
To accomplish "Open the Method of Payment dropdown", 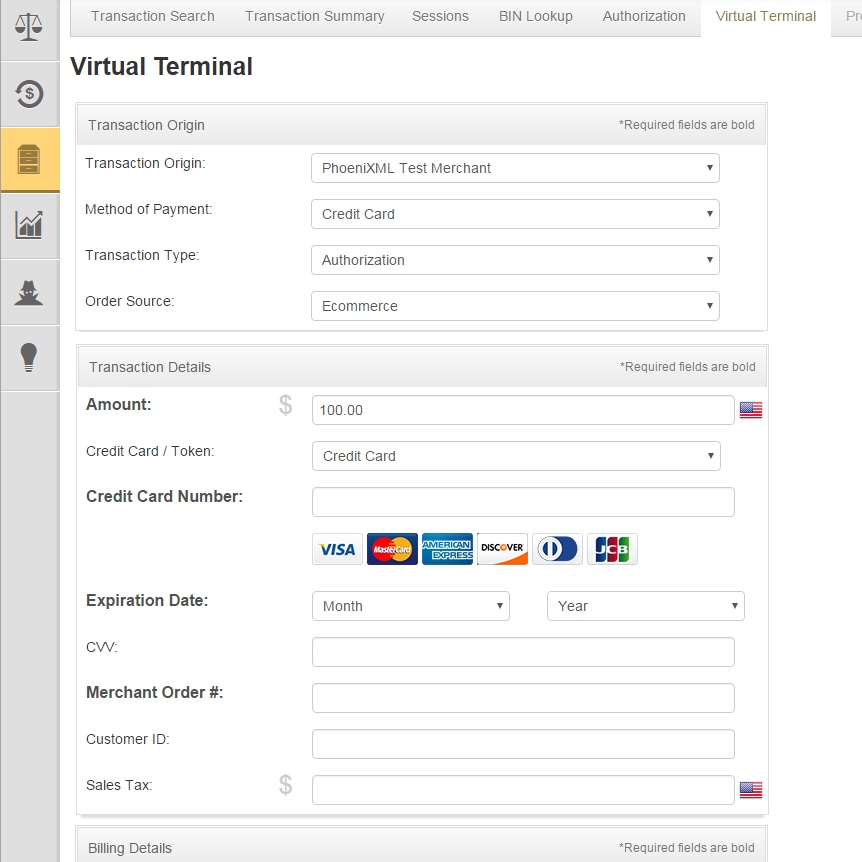I will pyautogui.click(x=515, y=214).
